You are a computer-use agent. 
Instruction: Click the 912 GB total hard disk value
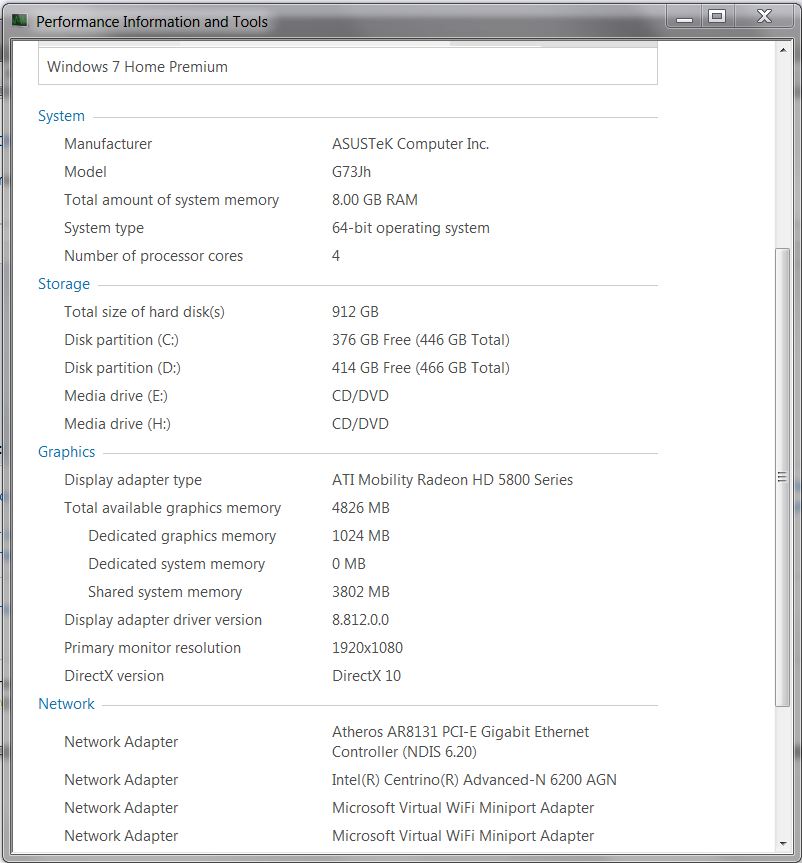(x=355, y=312)
